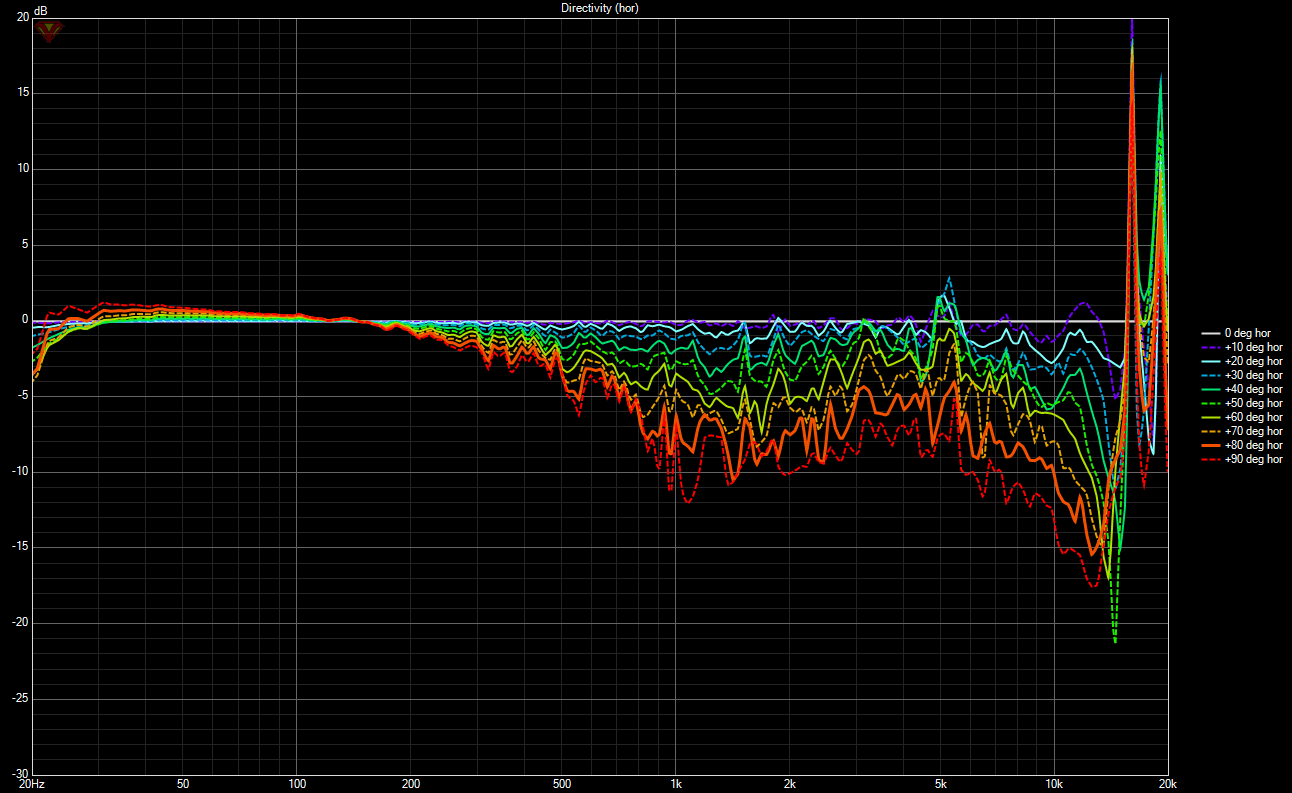Click the "+90 deg hor" legend entry
1292x793 pixels.
click(x=1241, y=459)
